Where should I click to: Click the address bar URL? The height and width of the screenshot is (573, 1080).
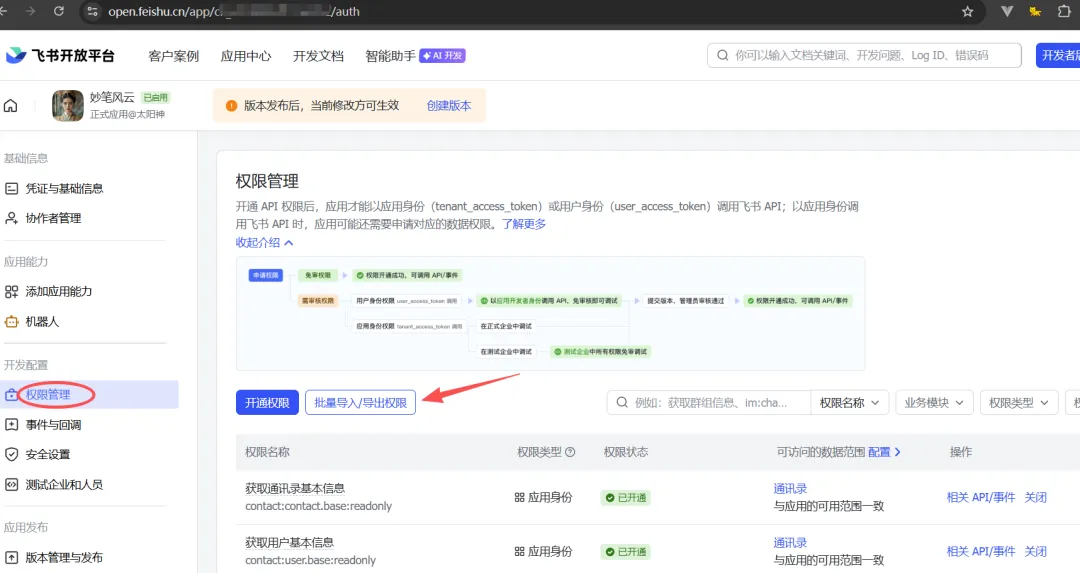[233, 11]
